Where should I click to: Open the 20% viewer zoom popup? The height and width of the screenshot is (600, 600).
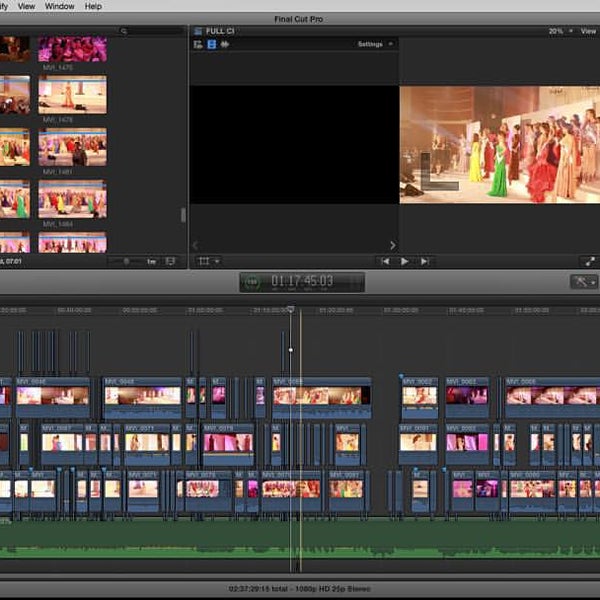point(560,31)
